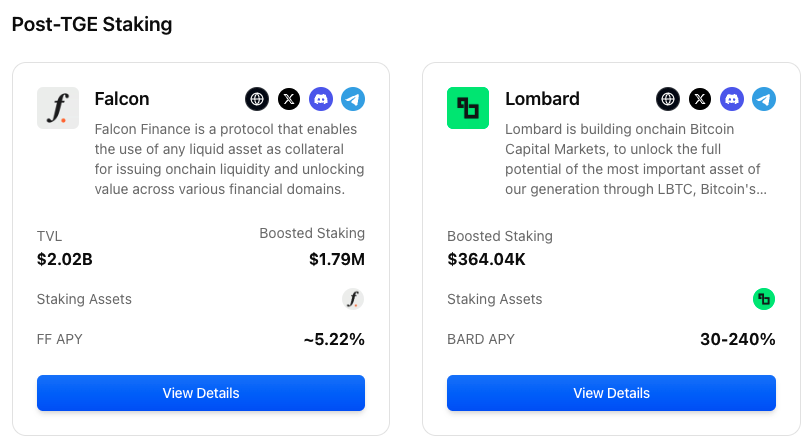Image resolution: width=809 pixels, height=443 pixels.
Task: View Details for Lombard staking
Action: pyautogui.click(x=611, y=393)
